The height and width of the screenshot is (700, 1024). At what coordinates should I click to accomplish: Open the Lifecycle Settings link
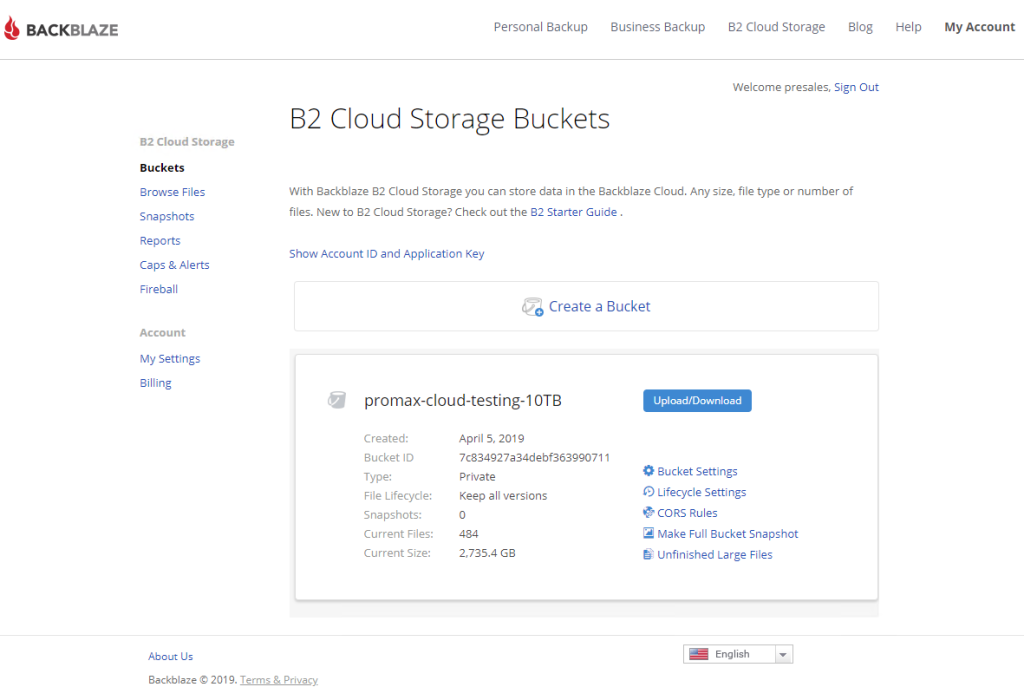[701, 492]
